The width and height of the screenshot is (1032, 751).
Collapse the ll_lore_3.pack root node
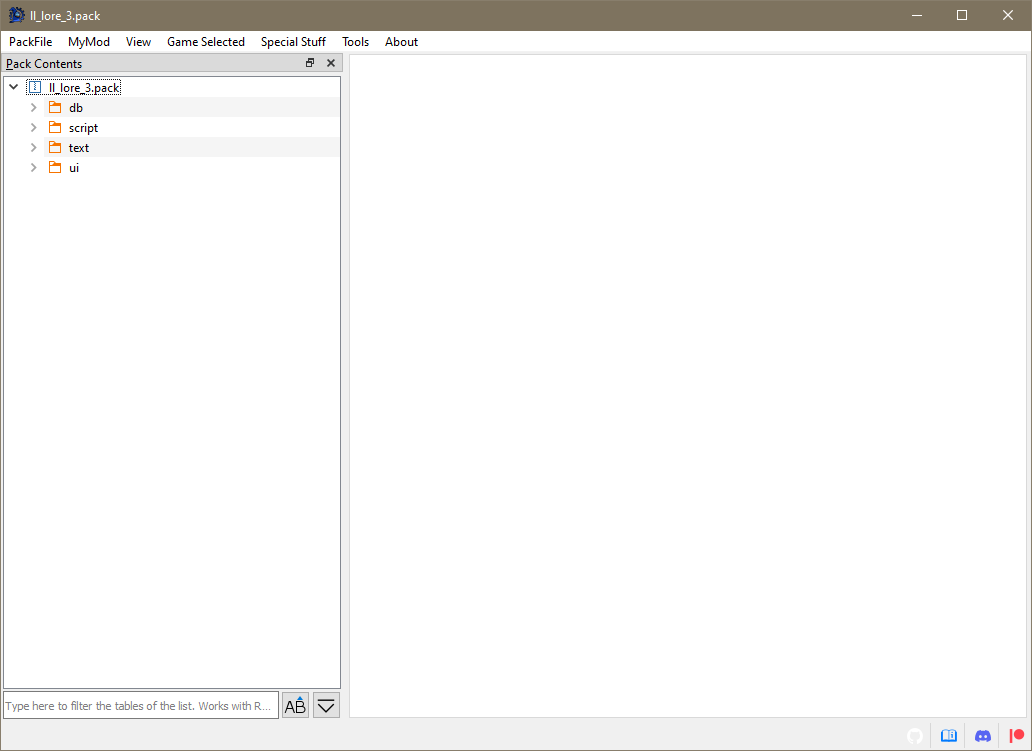(14, 87)
